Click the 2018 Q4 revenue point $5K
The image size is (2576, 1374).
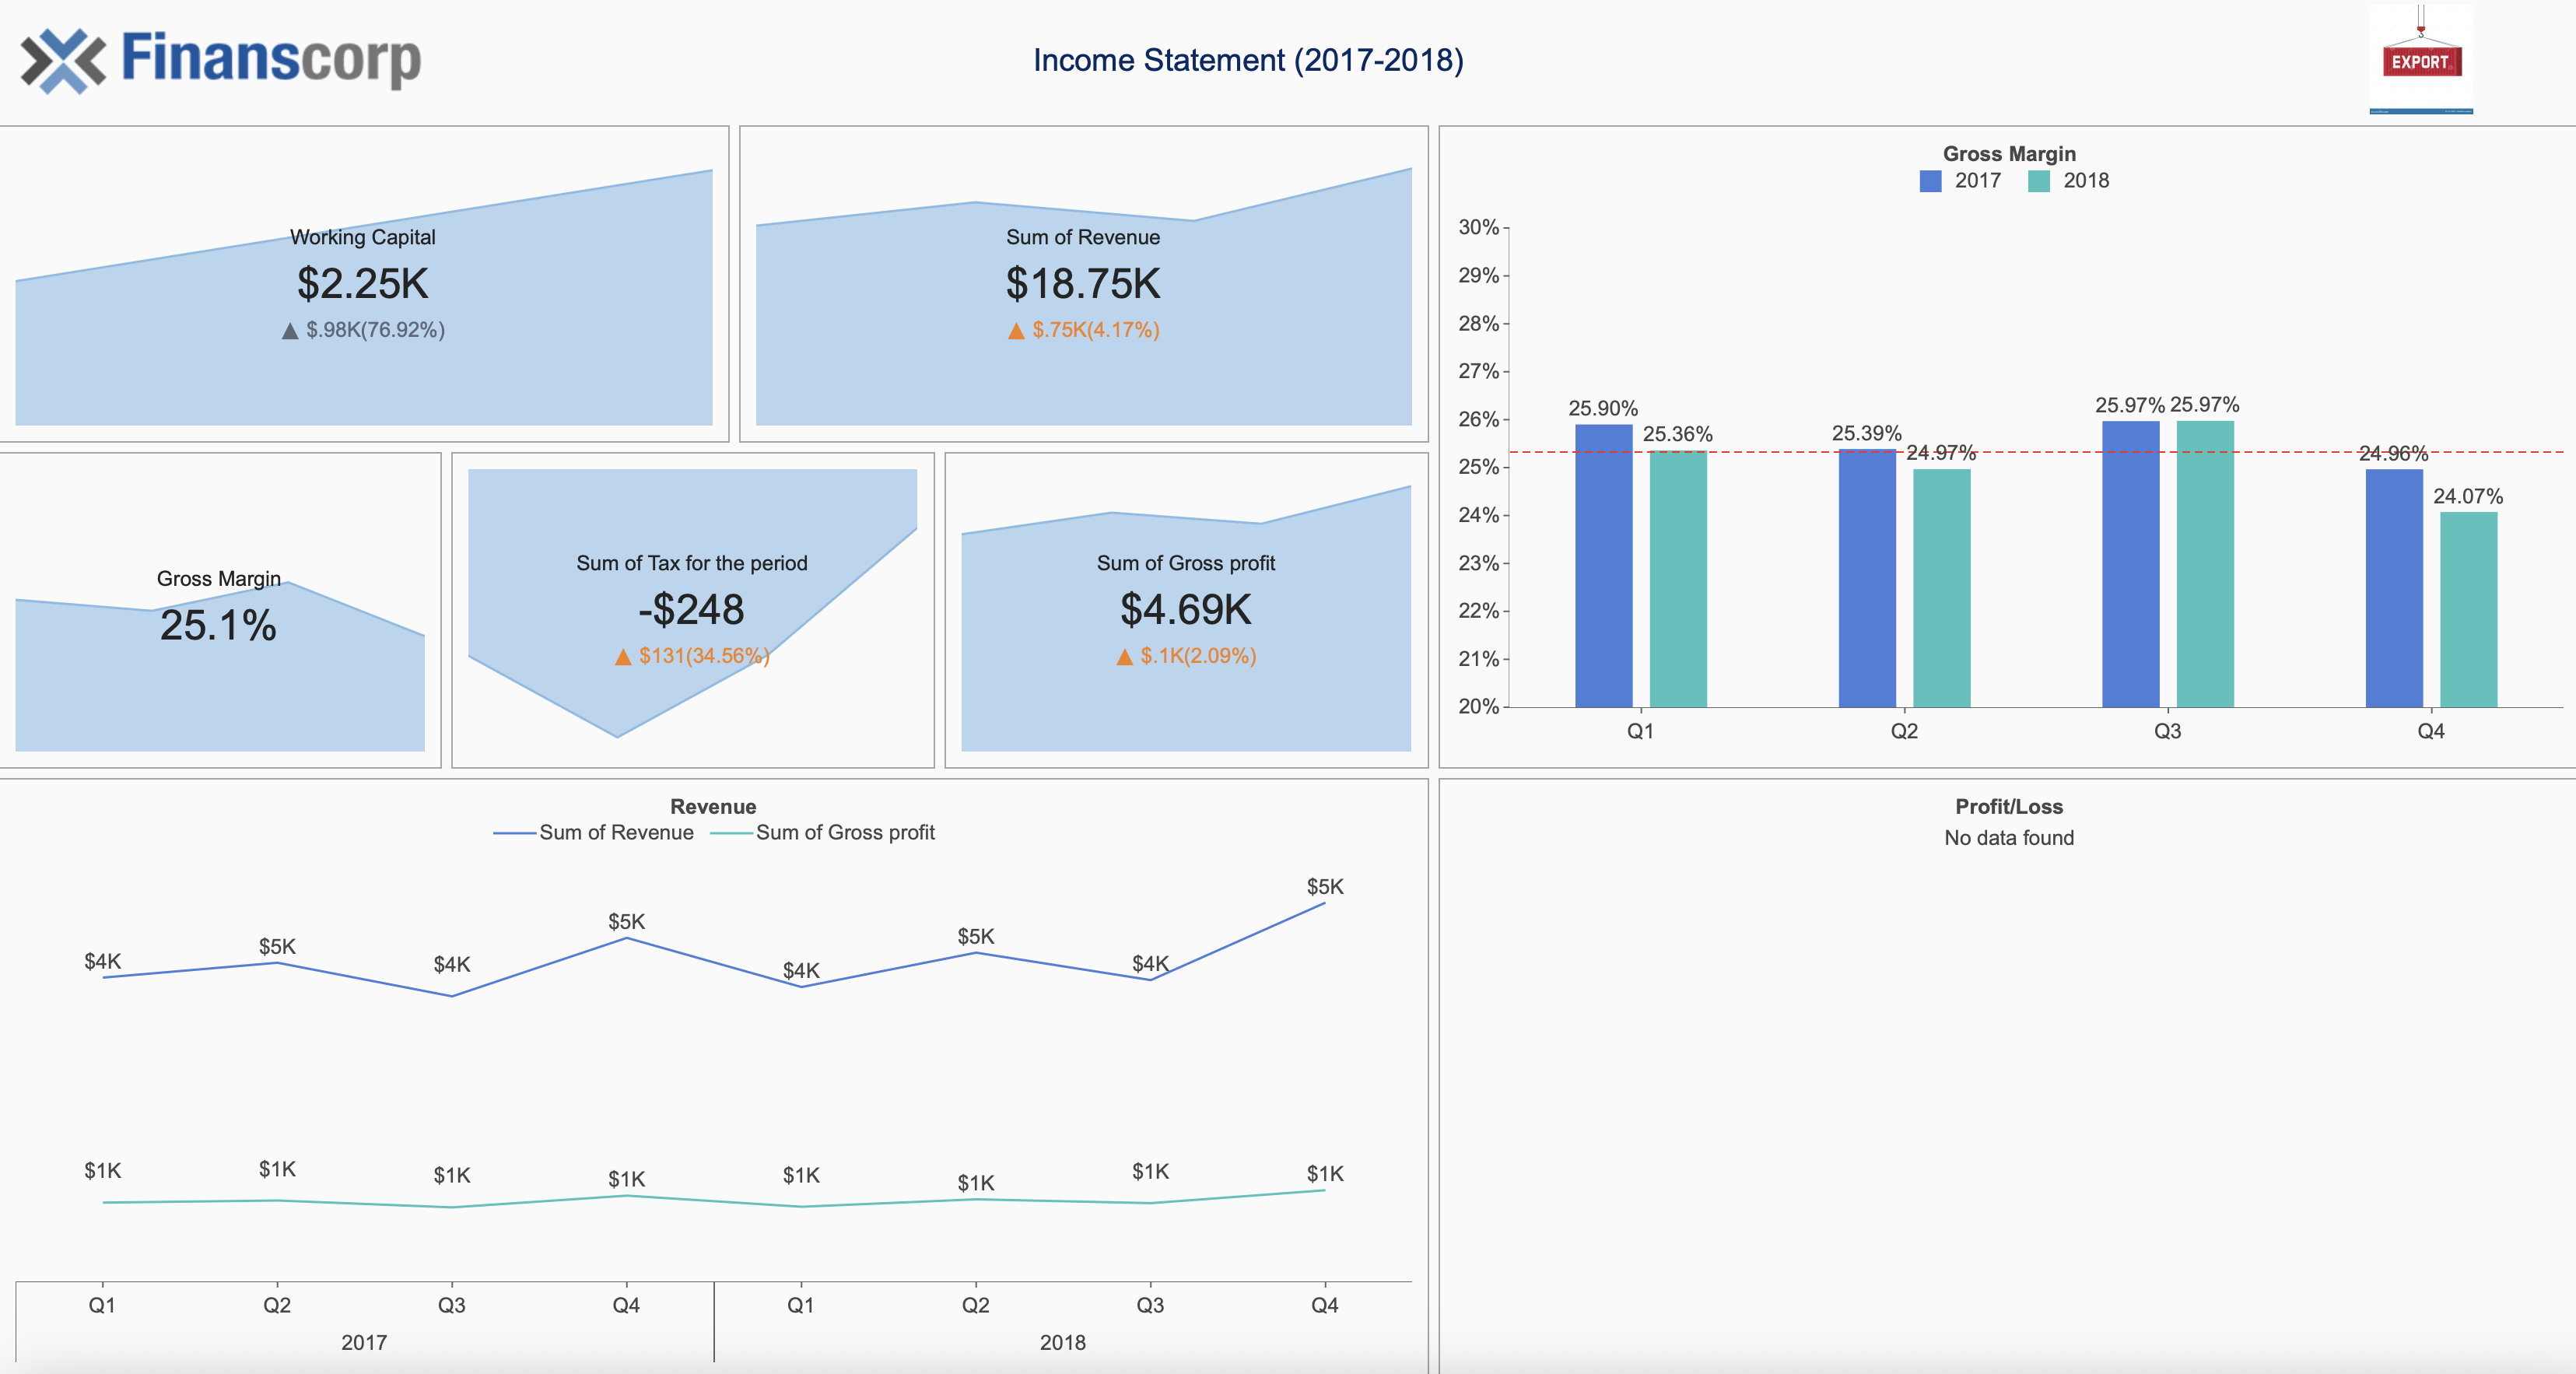click(1324, 904)
